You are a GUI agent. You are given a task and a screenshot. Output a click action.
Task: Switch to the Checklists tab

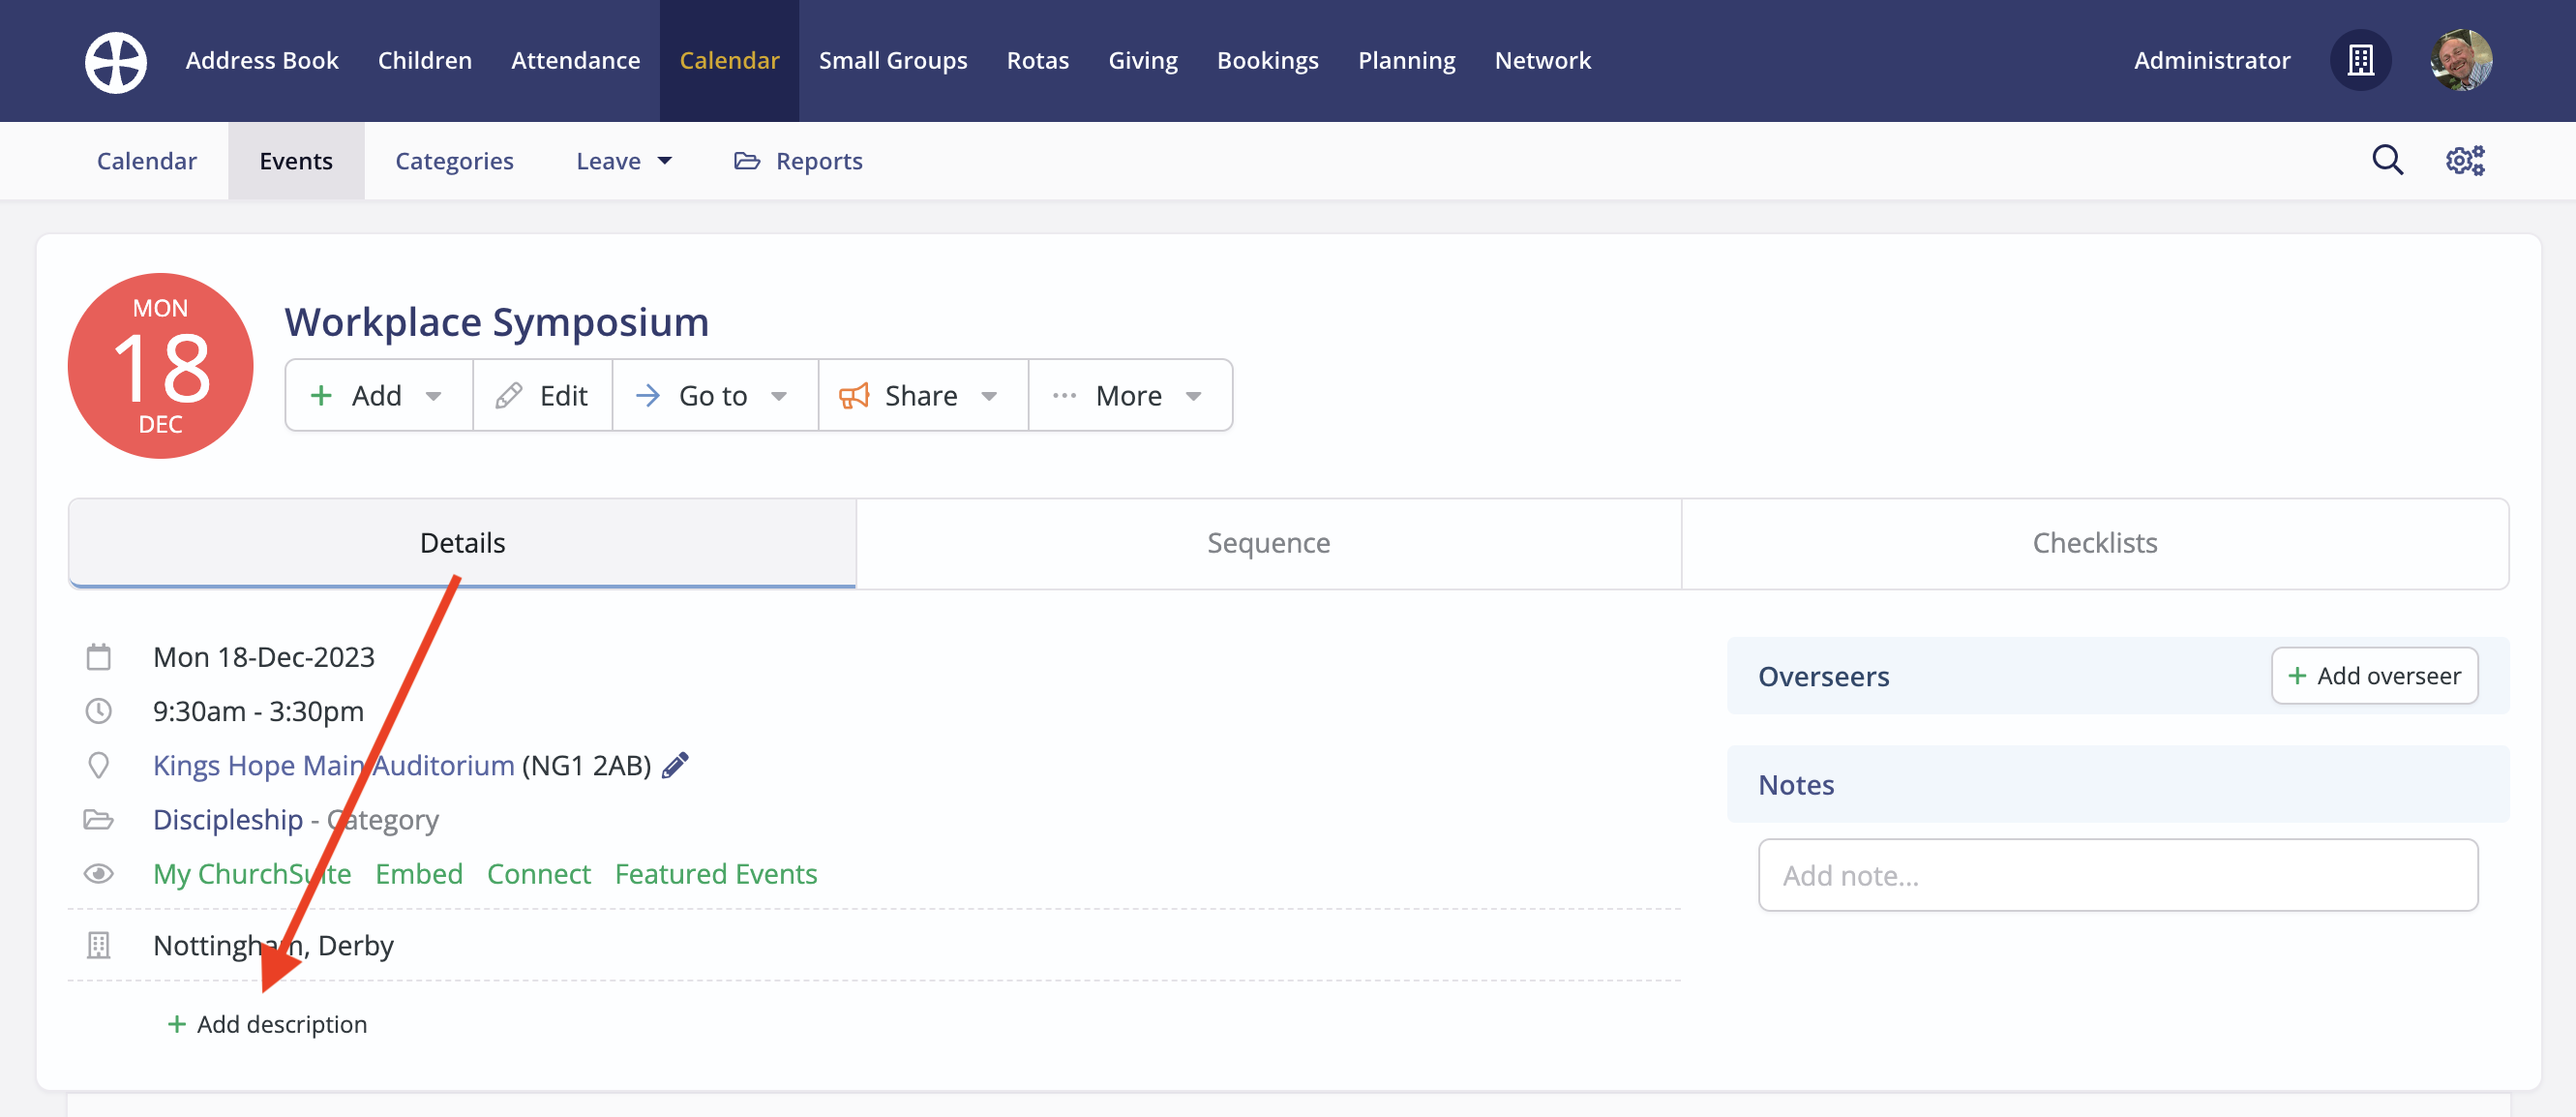pyautogui.click(x=2094, y=543)
